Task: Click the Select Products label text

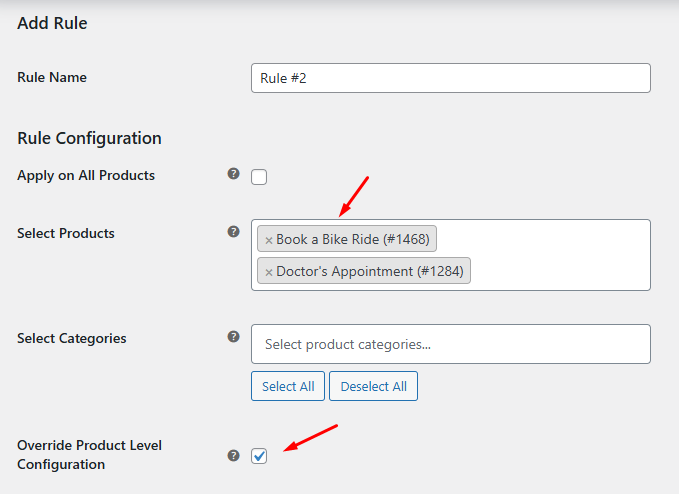Action: tap(66, 233)
